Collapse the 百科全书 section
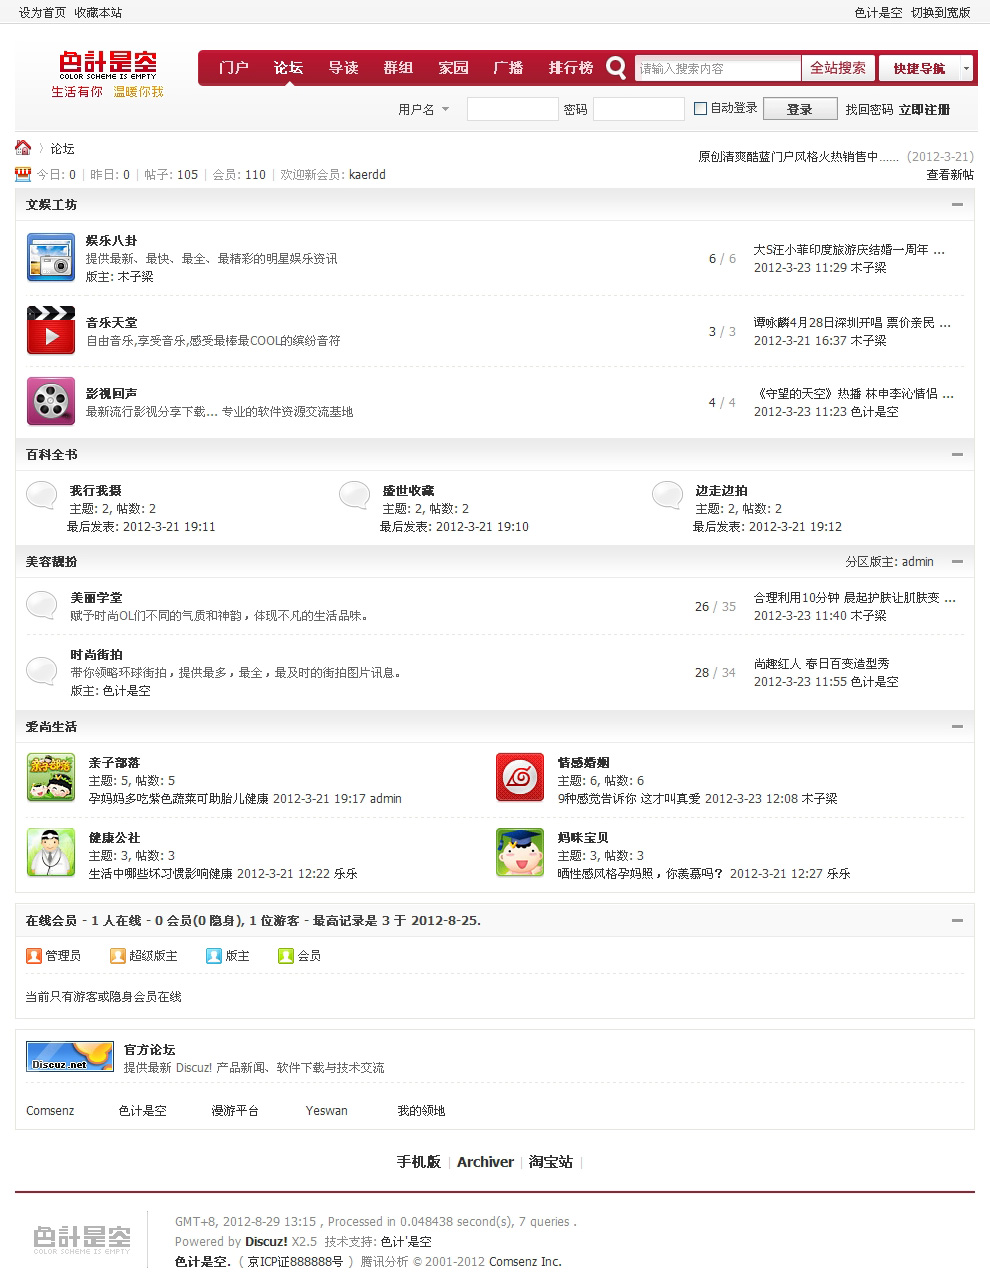Screen dimensions: 990x1281 957,454
